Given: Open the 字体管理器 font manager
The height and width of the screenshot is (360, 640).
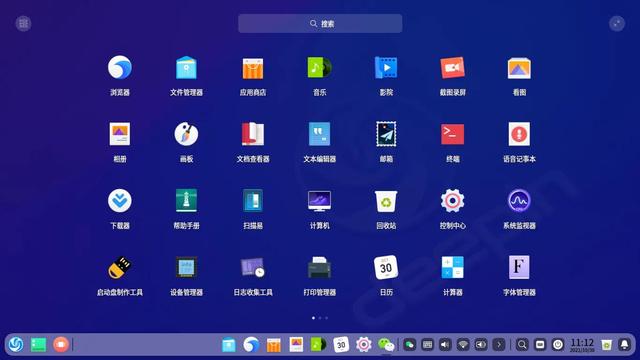Looking at the screenshot, I should [x=519, y=267].
